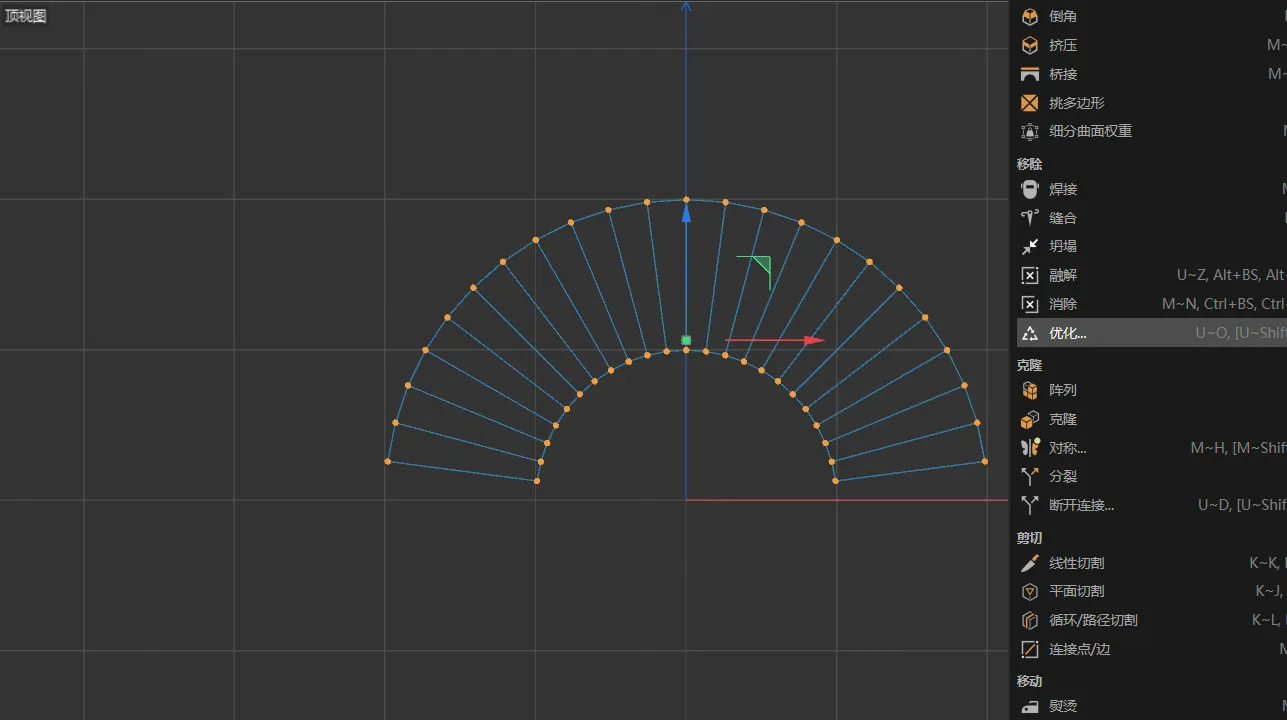1287x720 pixels.
Task: Click the 挑多边形 tool icon
Action: pos(1030,103)
